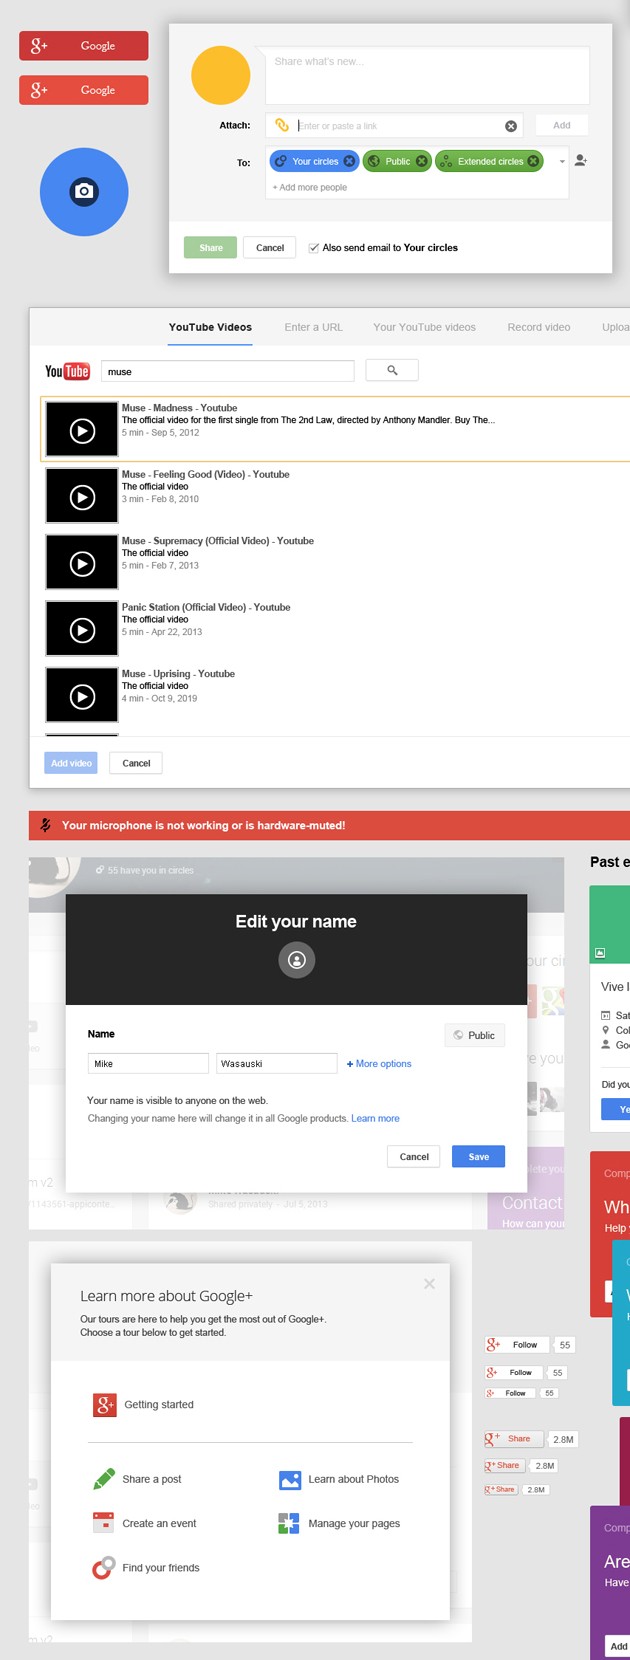Click the blue circular camera button
This screenshot has width=630, height=1660.
click(x=84, y=192)
